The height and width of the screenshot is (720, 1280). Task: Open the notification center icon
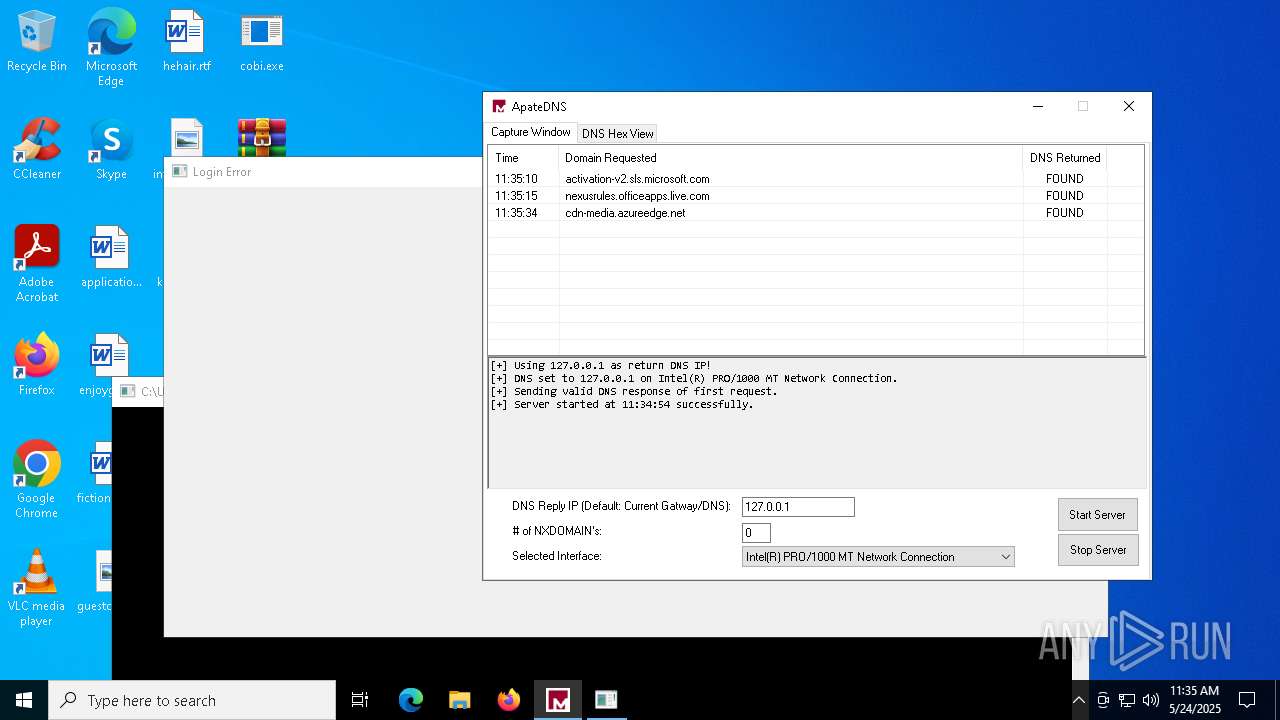pos(1247,700)
